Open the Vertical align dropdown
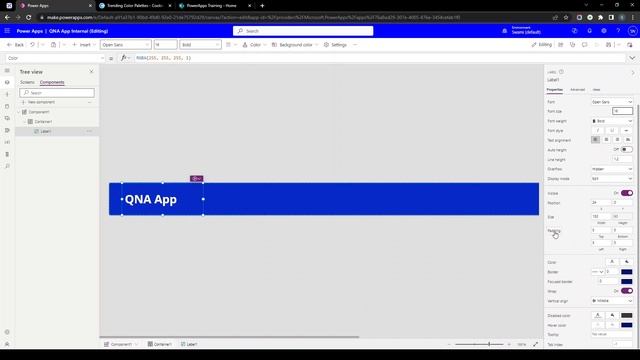This screenshot has height=360, width=640. coord(612,300)
